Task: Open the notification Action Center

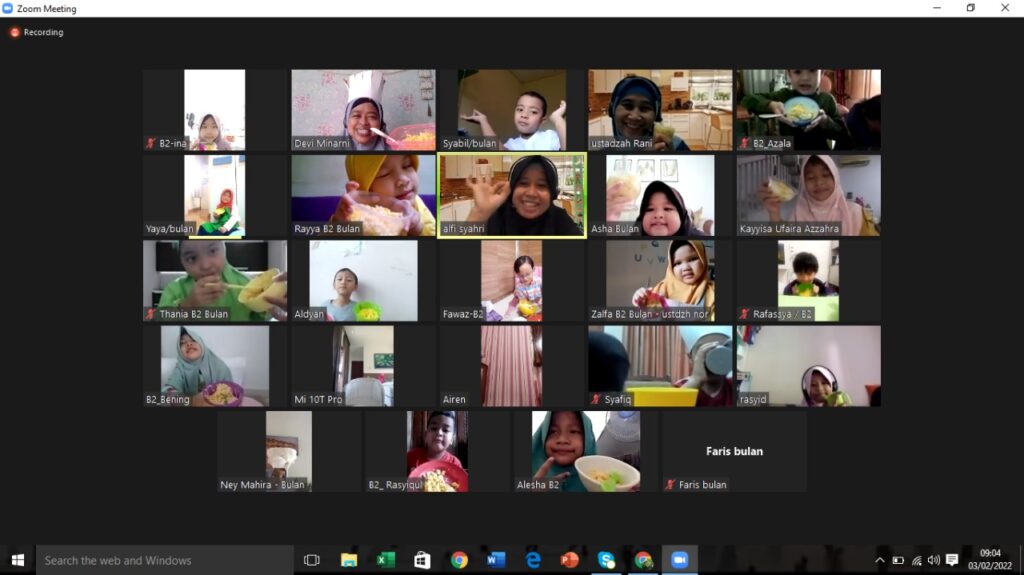Action: [952, 560]
